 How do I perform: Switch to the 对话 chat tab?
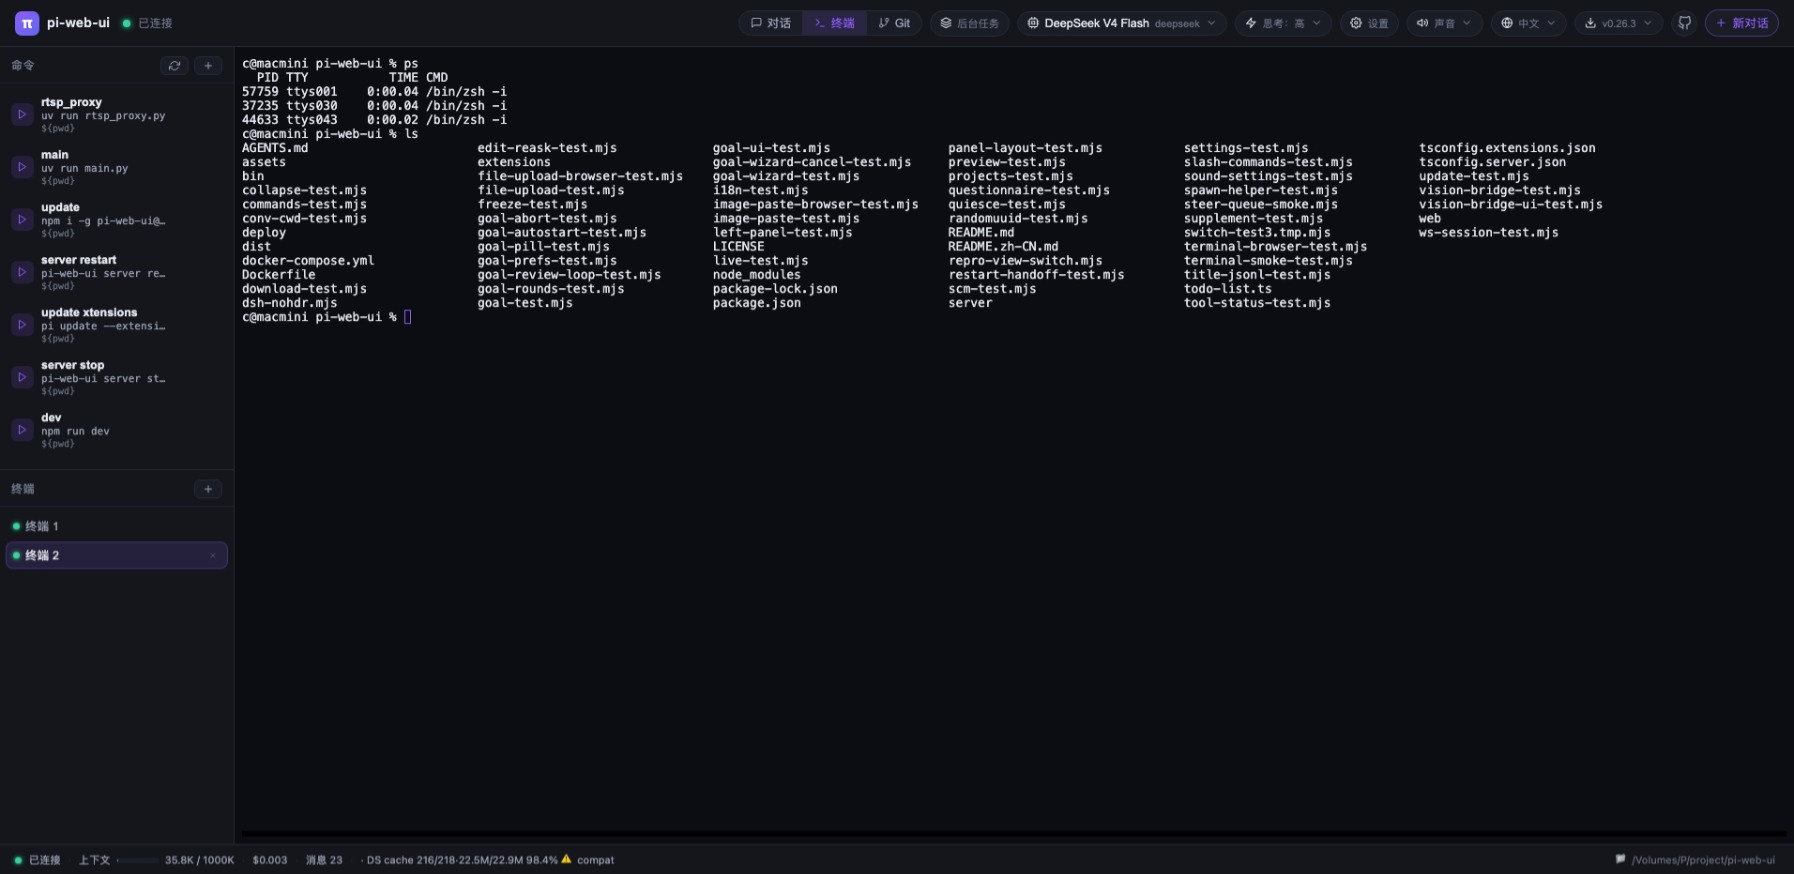[x=770, y=23]
